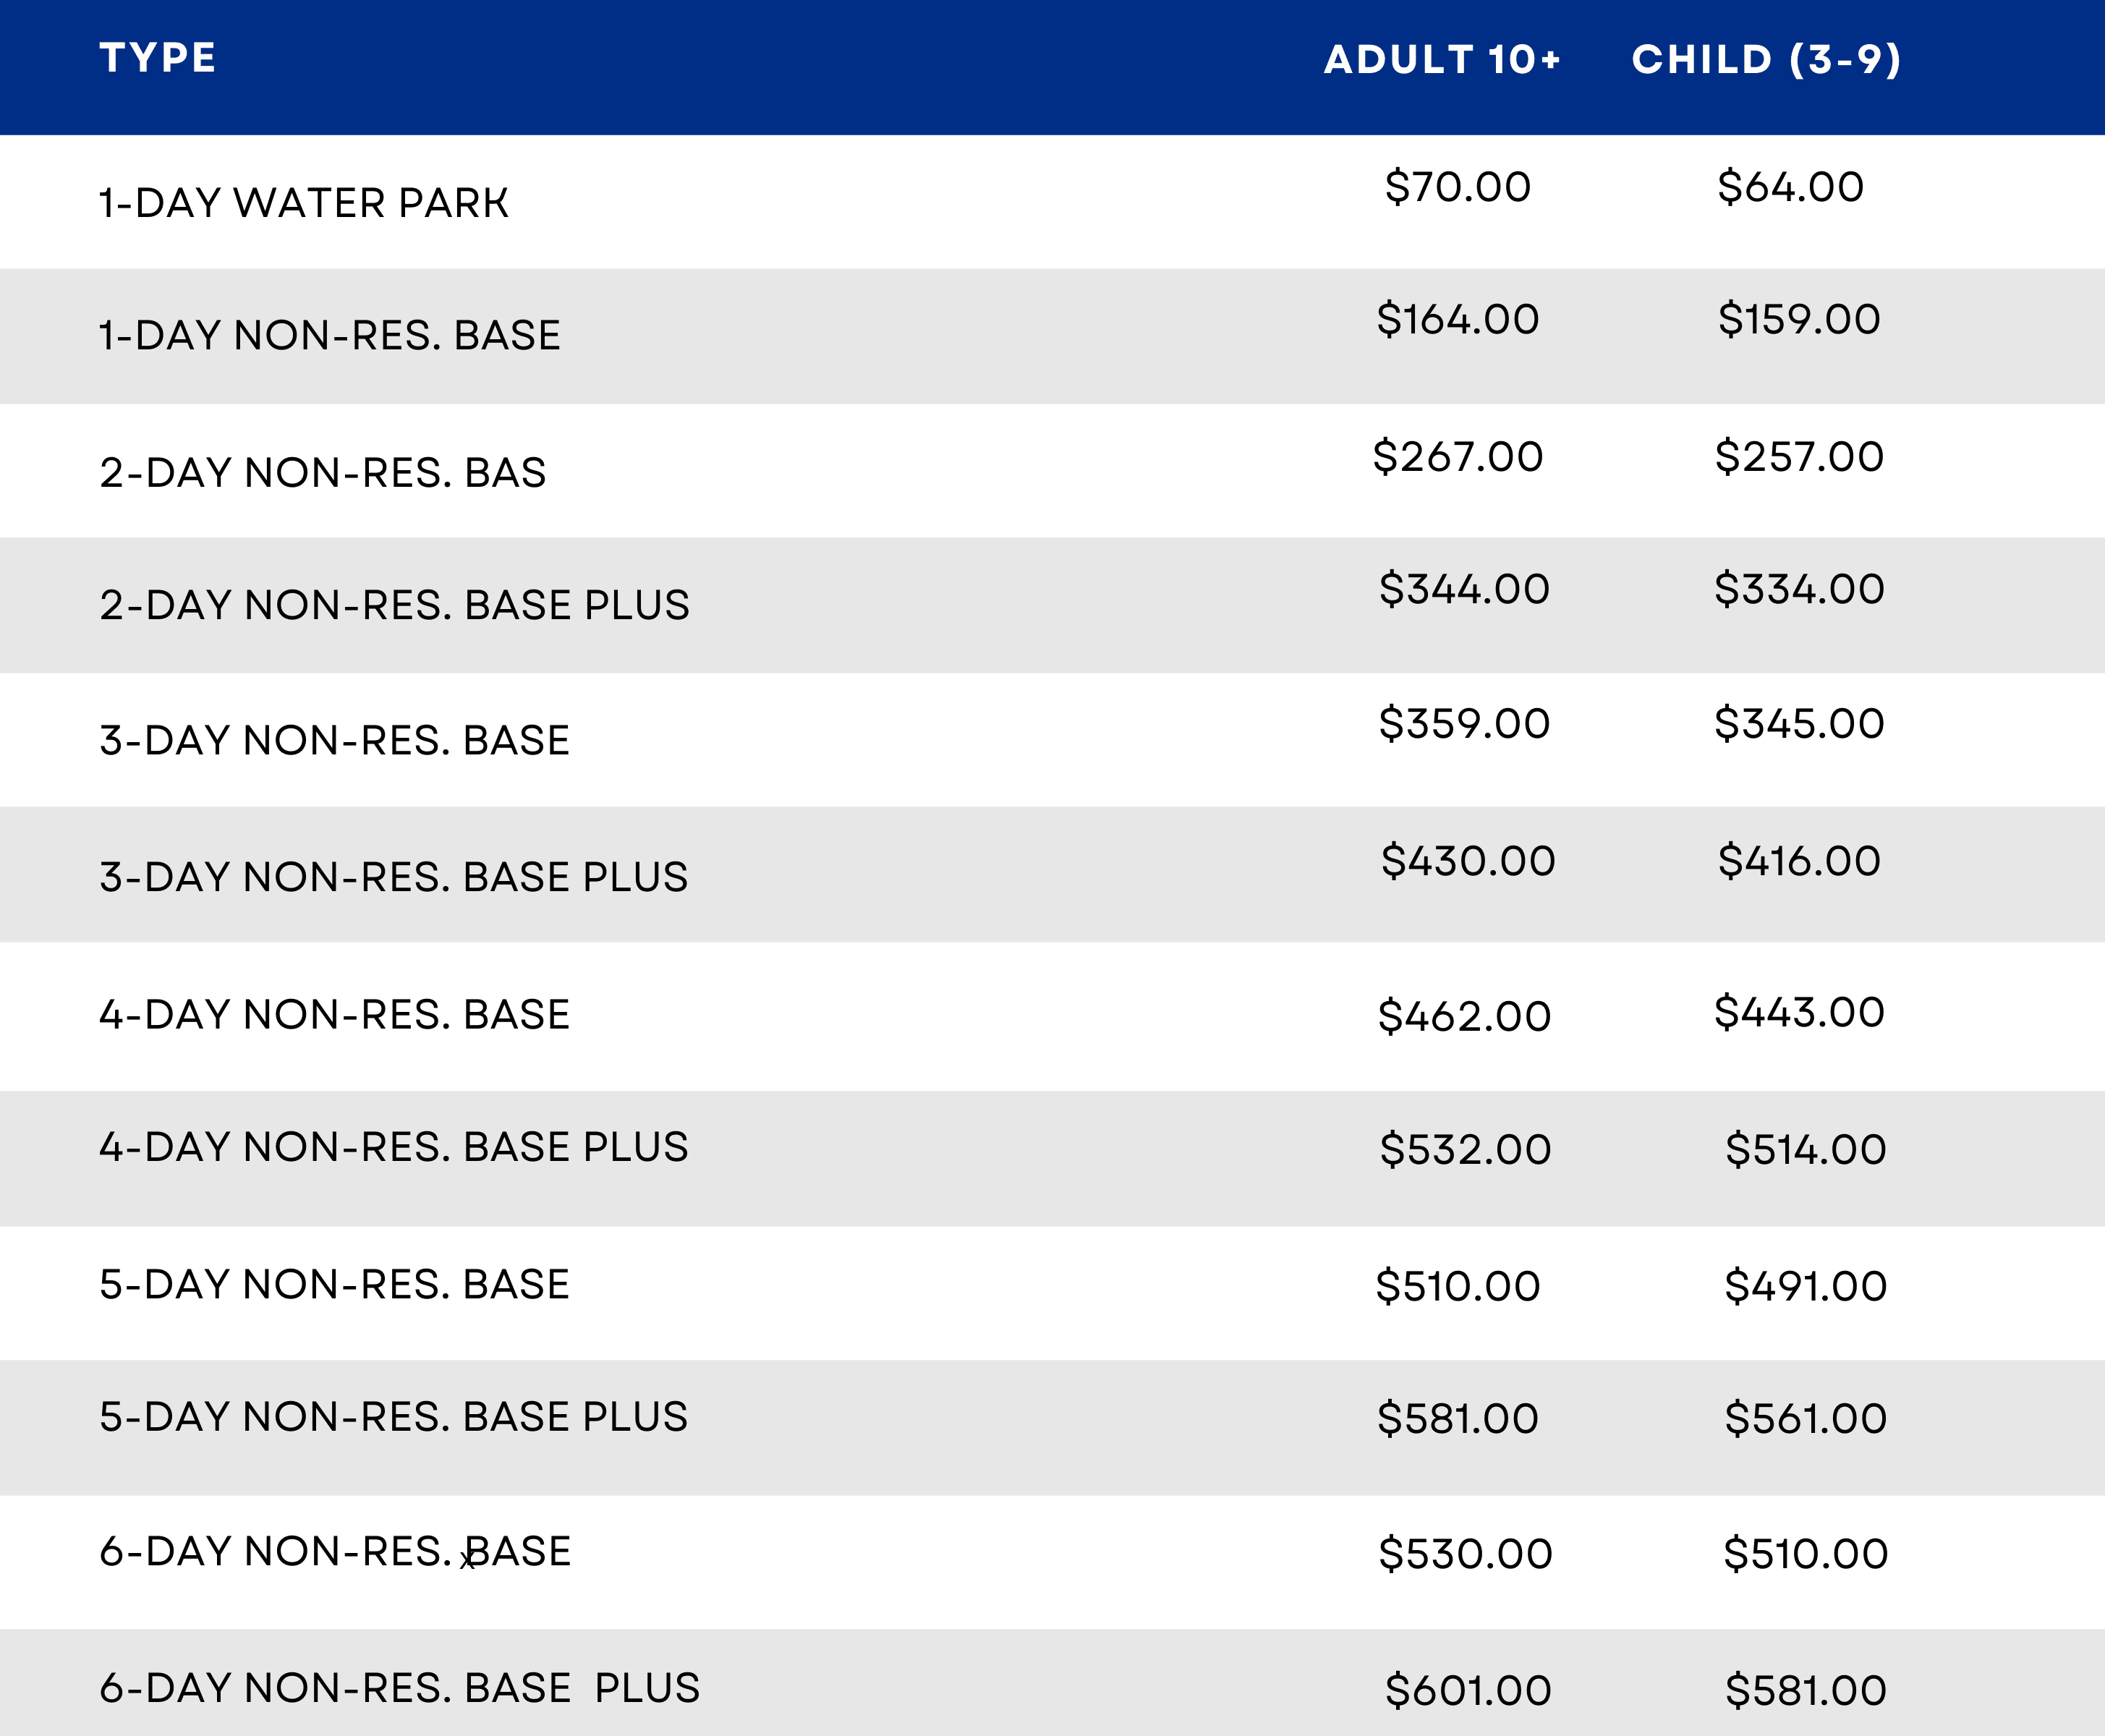
Task: Click the $64.00 child water park price
Action: pos(1791,187)
